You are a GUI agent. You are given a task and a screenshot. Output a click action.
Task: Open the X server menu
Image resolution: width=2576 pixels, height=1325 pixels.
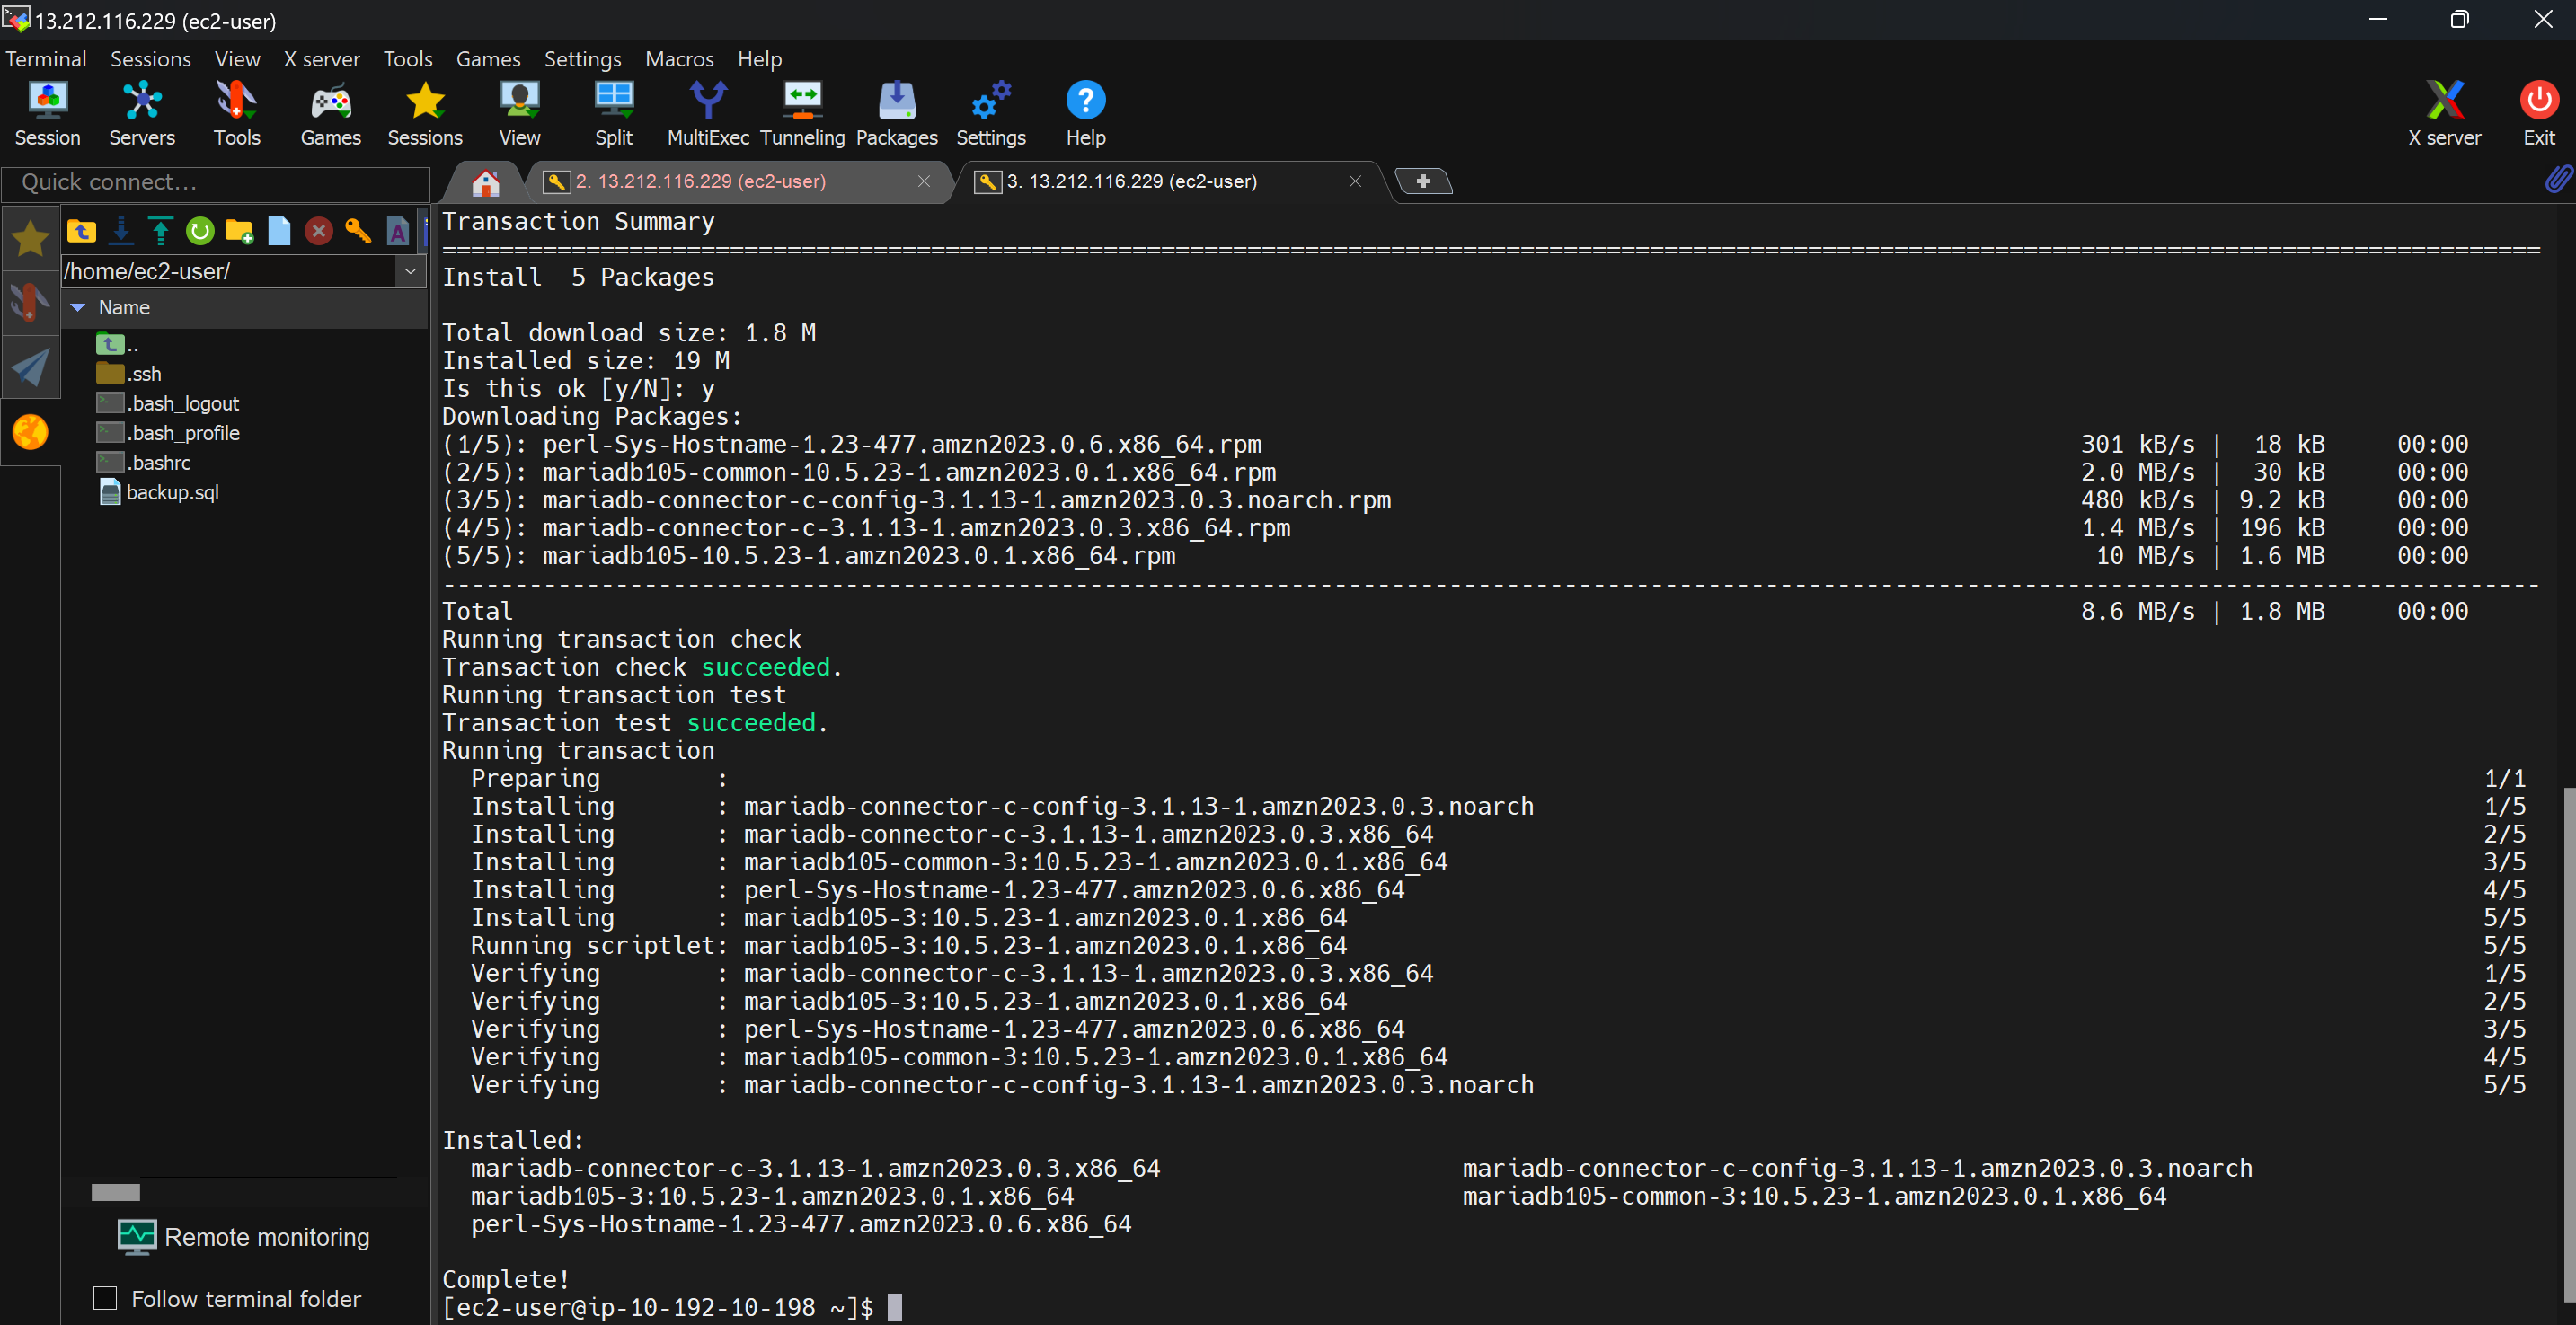point(321,59)
